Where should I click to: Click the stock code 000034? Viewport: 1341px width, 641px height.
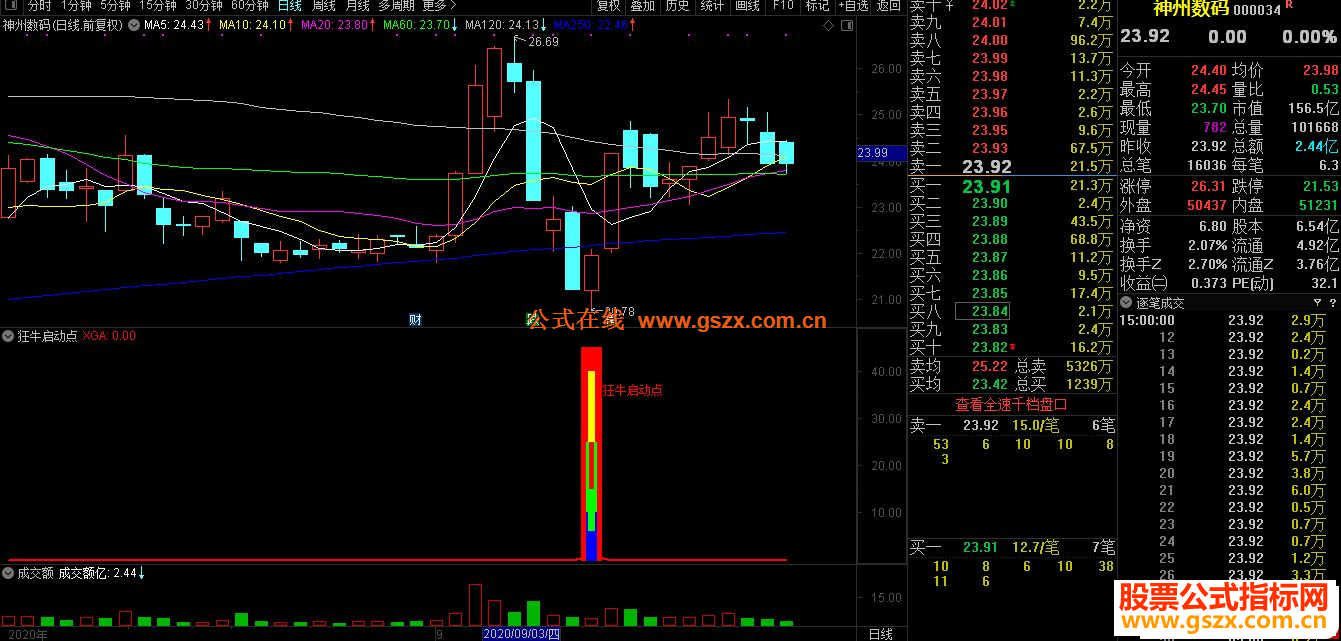pos(1257,10)
